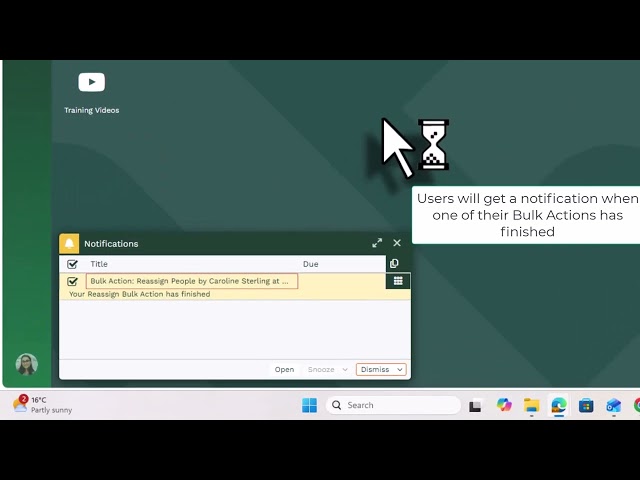Open the Training Videos play icon

(91, 82)
